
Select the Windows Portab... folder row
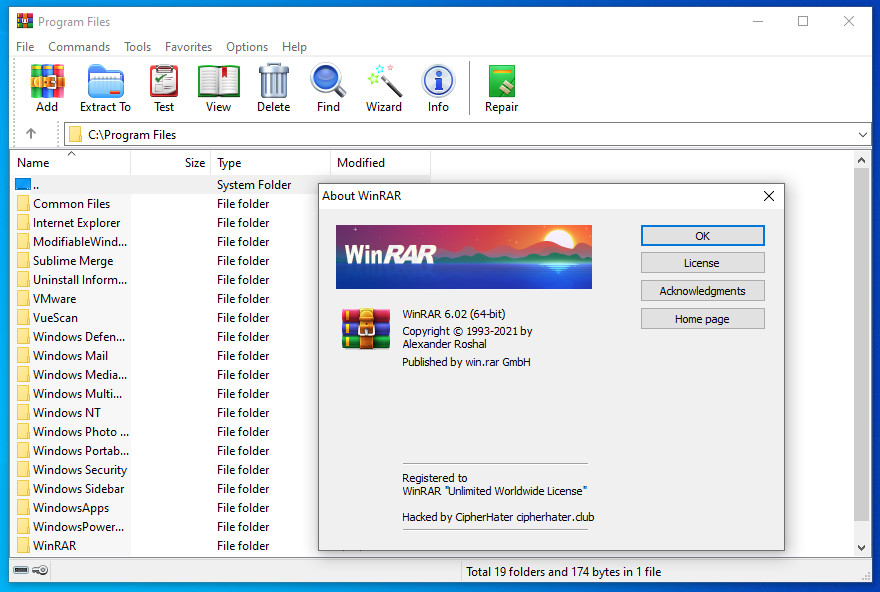(72, 451)
